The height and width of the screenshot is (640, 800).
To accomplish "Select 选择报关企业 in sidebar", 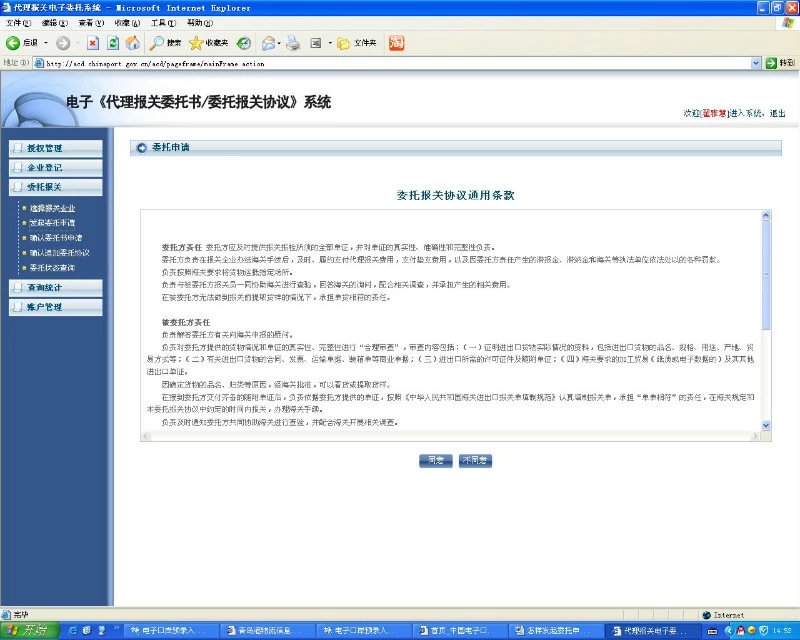I will pos(52,208).
